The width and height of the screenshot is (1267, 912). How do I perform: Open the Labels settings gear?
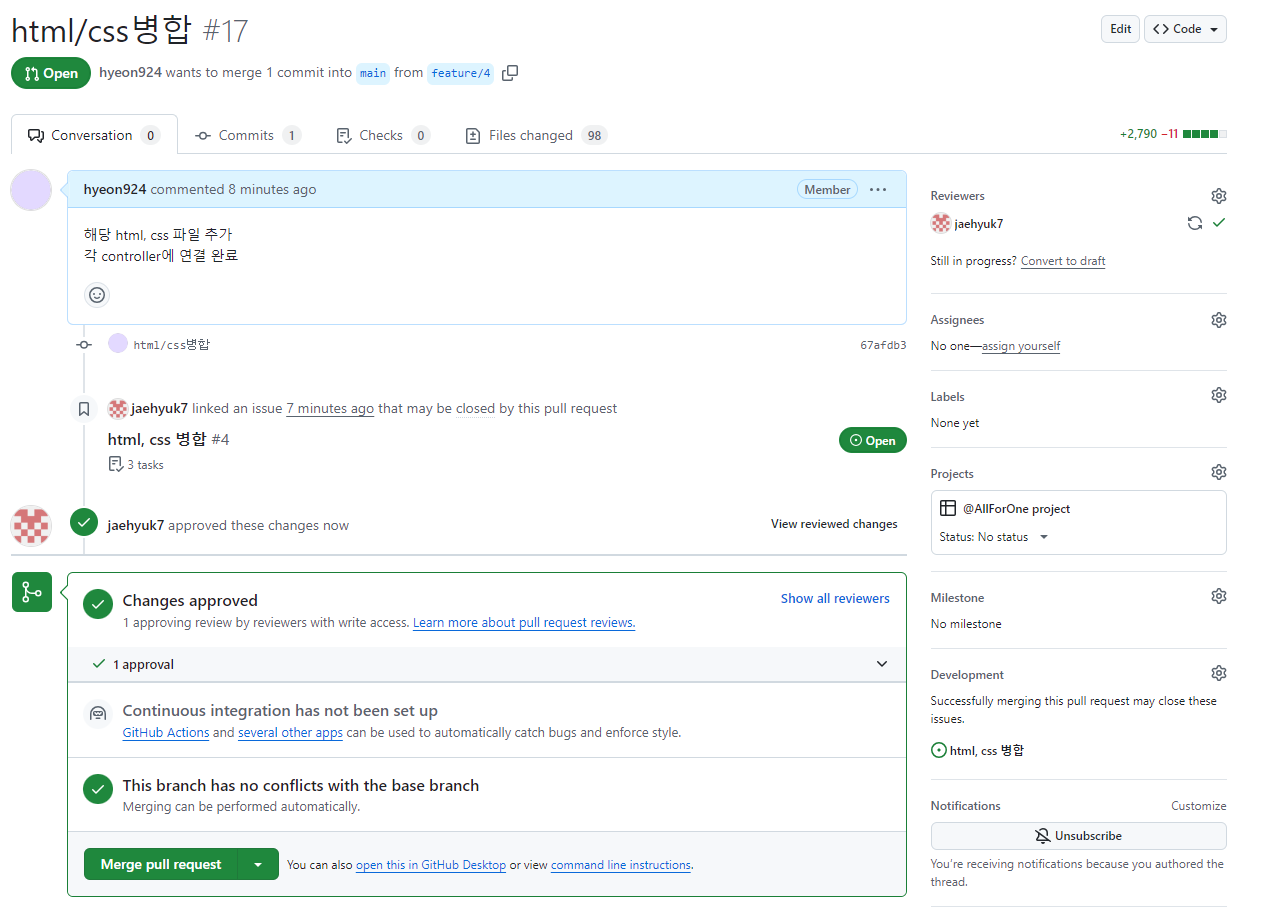pos(1218,394)
